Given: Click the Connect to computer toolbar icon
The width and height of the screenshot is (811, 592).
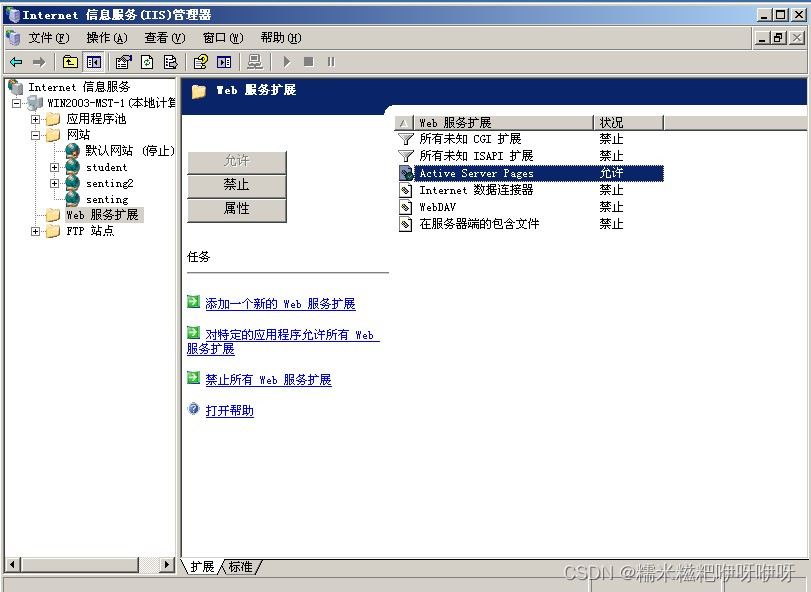Looking at the screenshot, I should click(254, 63).
